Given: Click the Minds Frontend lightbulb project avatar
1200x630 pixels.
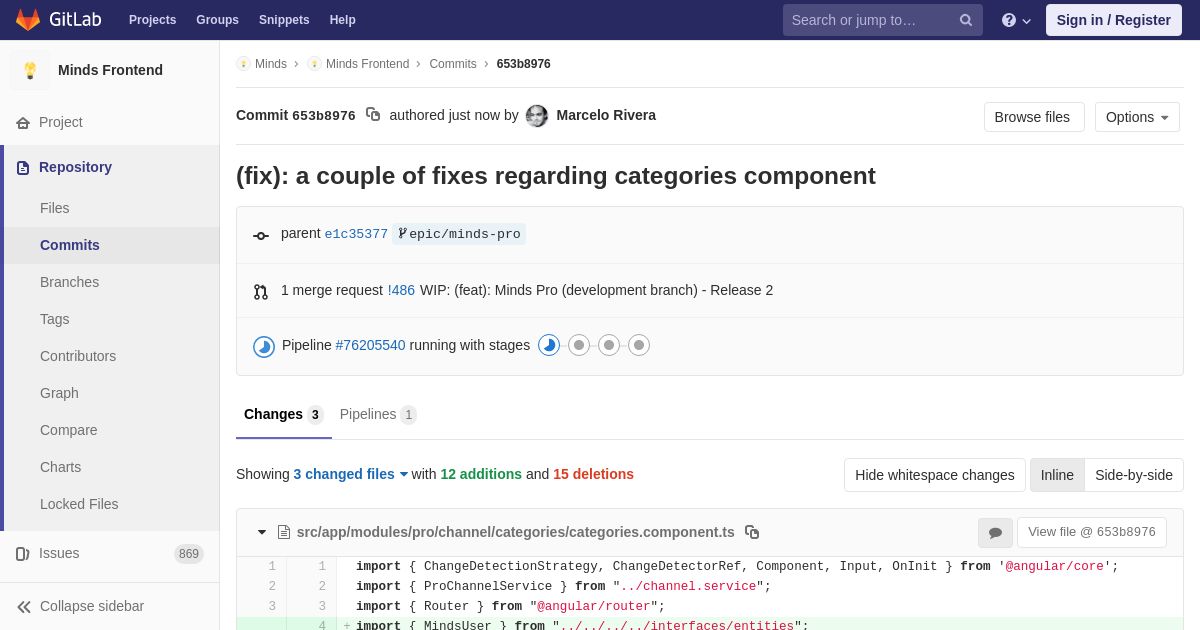Looking at the screenshot, I should click(30, 70).
